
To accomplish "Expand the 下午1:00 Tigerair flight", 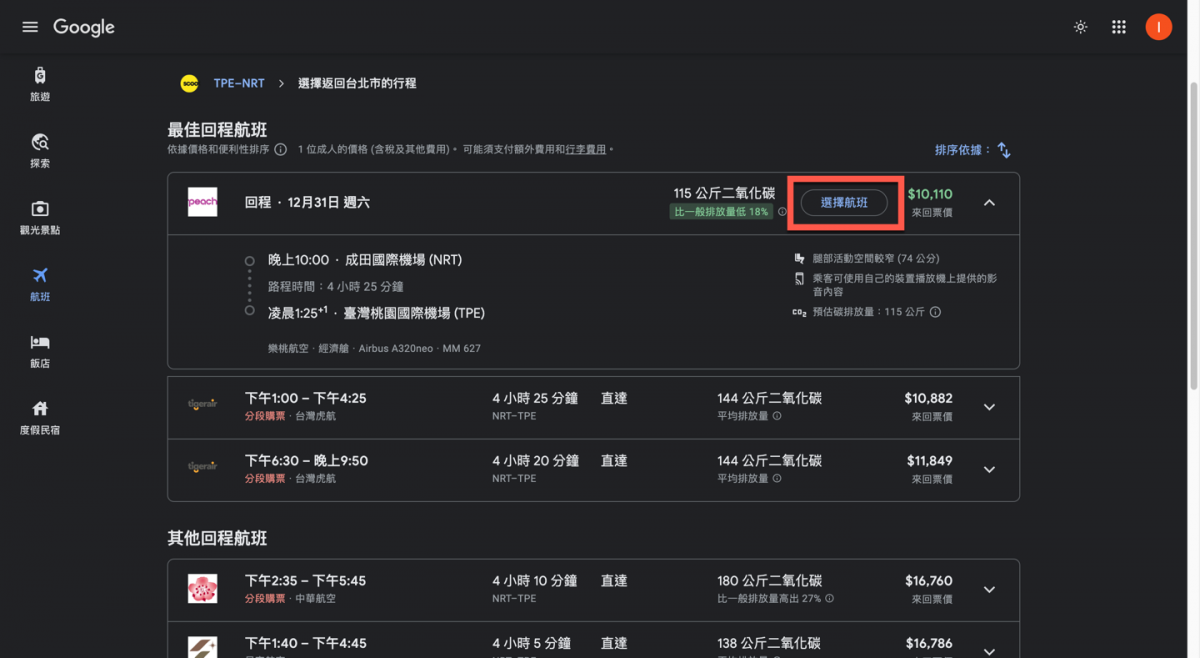I will point(989,407).
